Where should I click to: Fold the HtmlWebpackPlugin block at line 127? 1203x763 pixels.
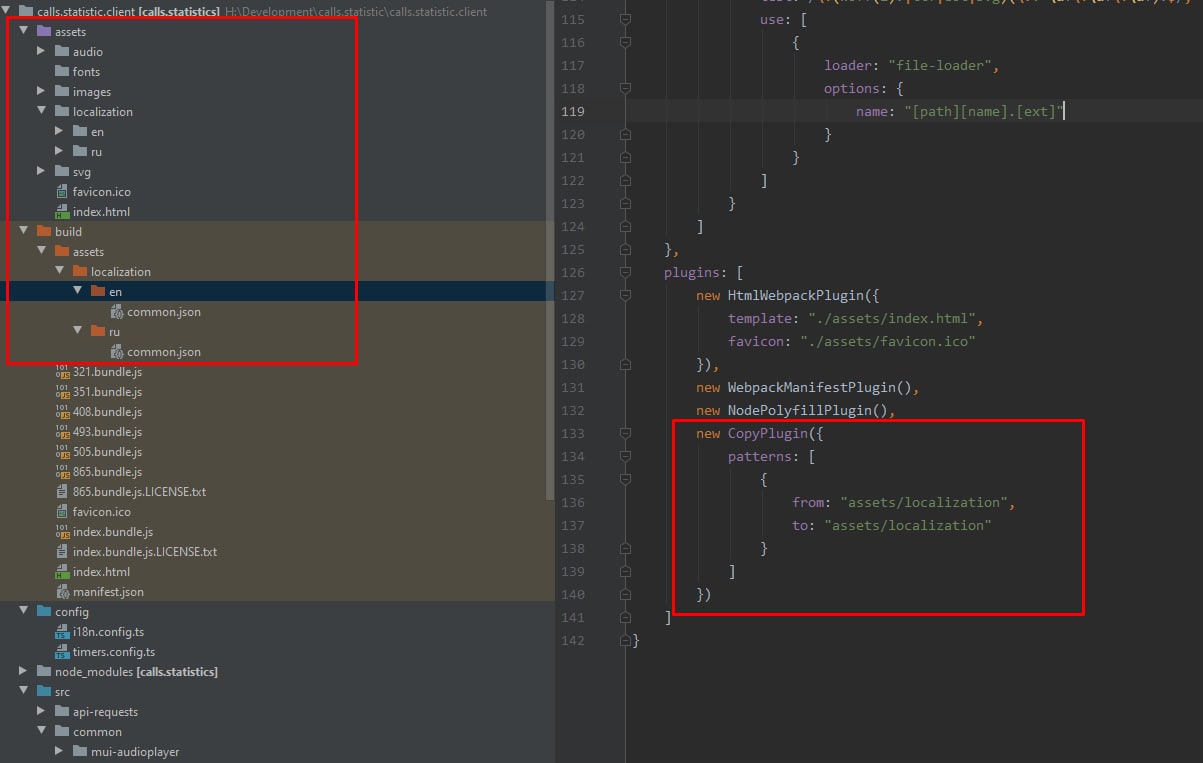coord(625,295)
